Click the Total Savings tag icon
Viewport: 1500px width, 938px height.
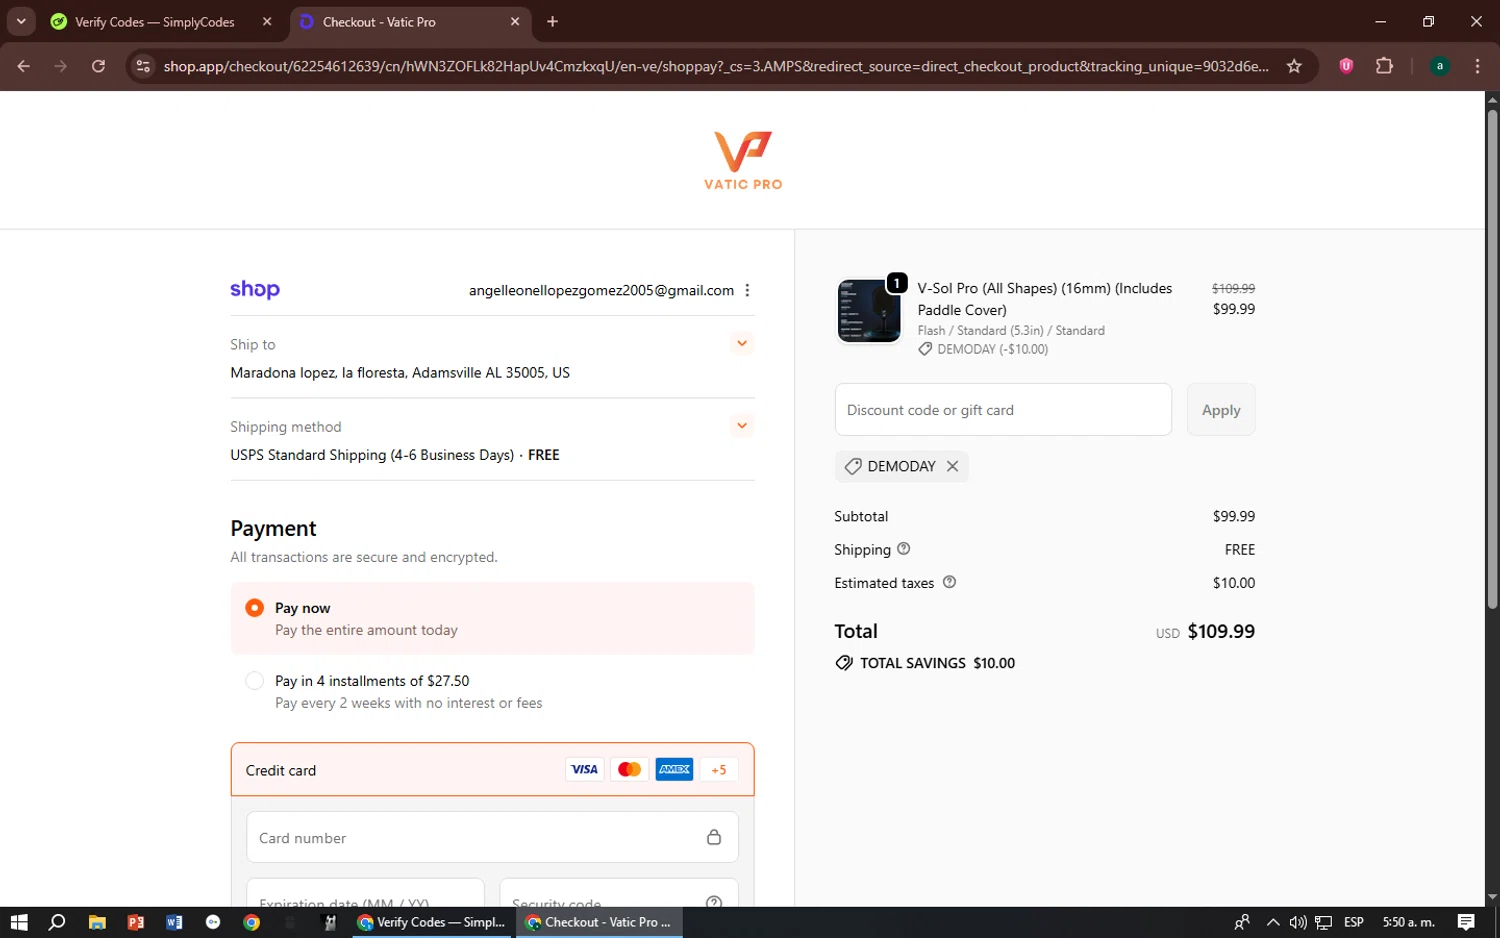pyautogui.click(x=844, y=663)
